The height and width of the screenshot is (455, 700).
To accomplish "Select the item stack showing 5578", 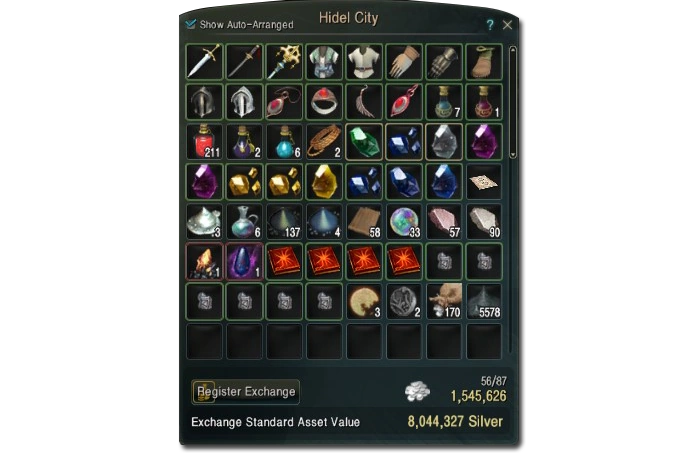I will pos(484,302).
